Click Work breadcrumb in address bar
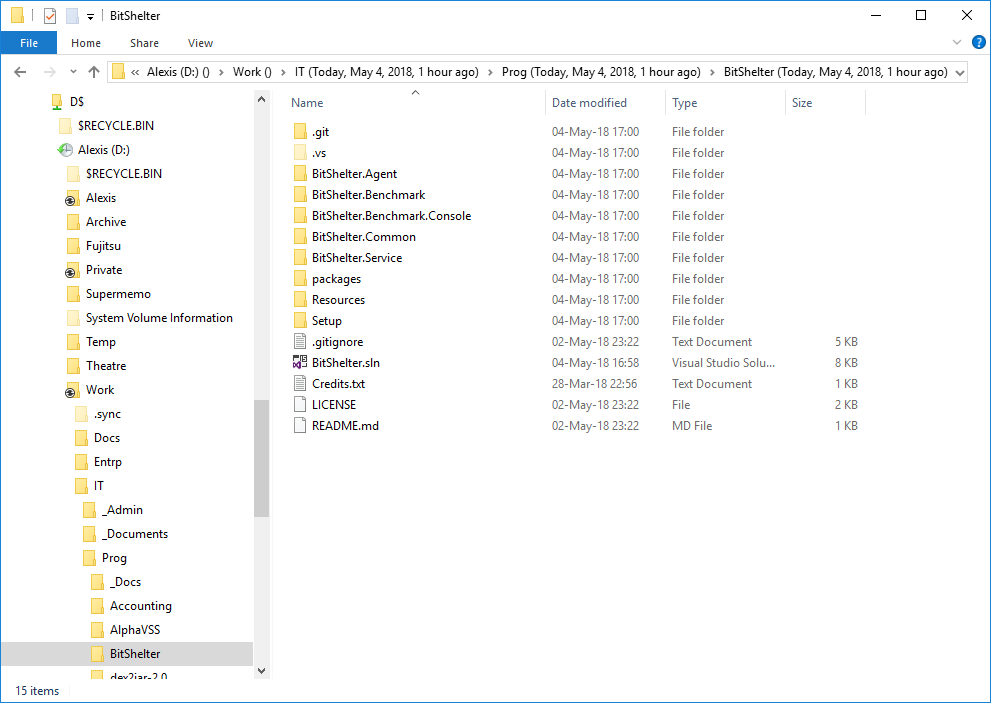The width and height of the screenshot is (991, 703). point(252,72)
